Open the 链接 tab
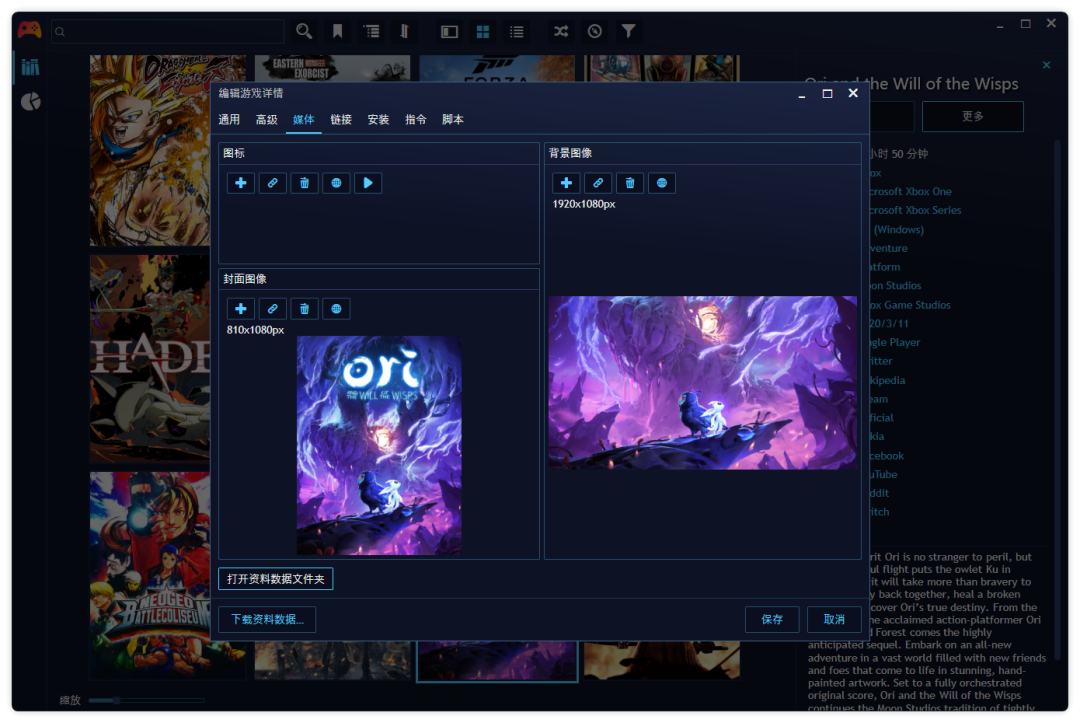This screenshot has height=723, width=1080. [341, 120]
